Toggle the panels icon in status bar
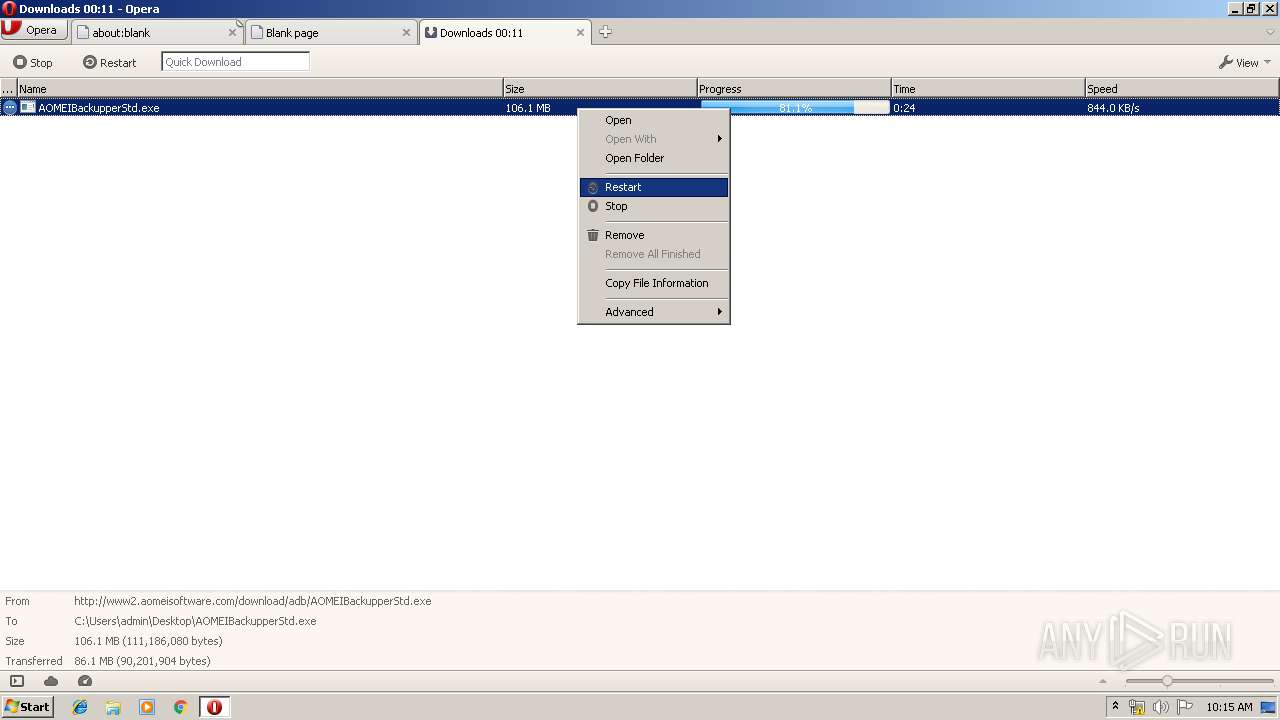Screen dimensions: 1280x720 (17, 681)
